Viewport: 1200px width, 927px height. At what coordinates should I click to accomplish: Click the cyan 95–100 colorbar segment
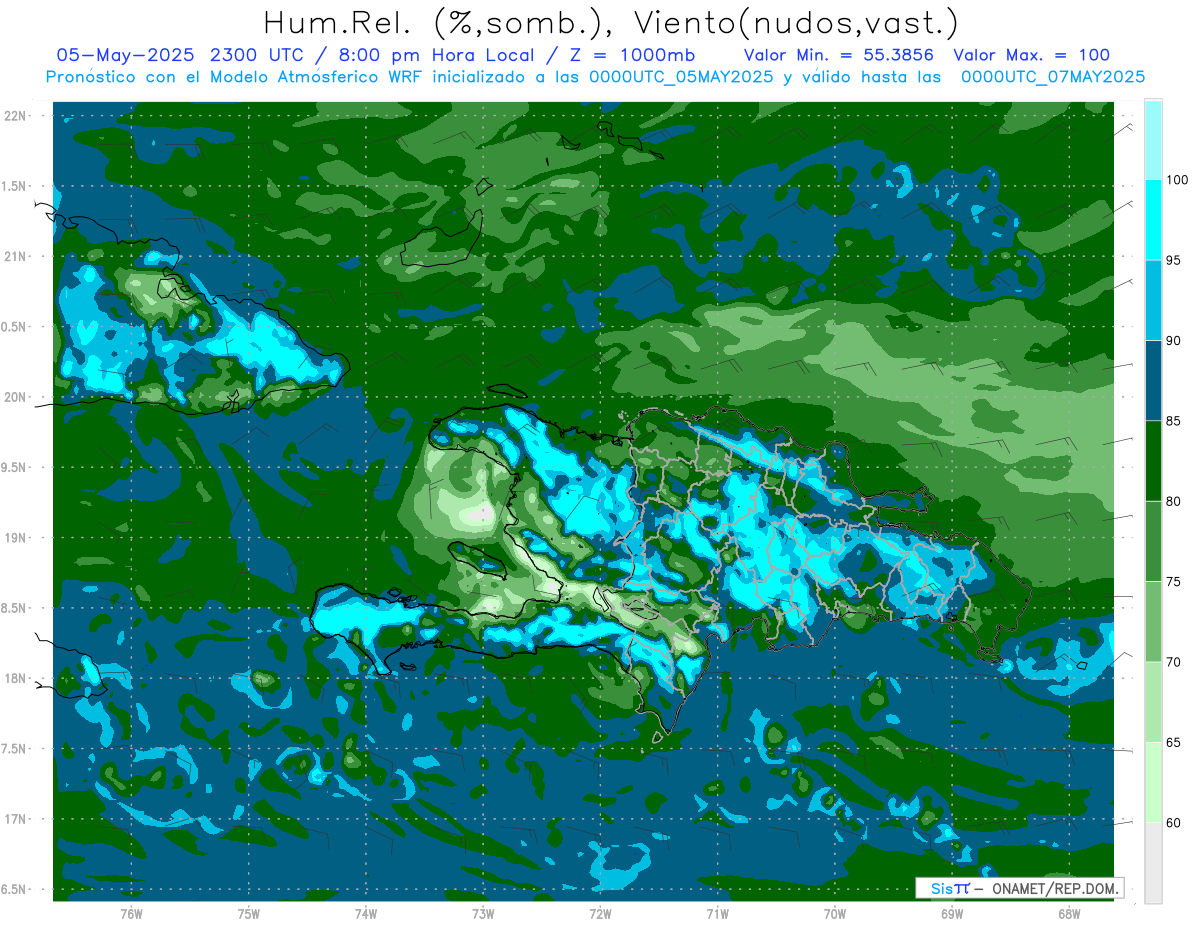tap(1153, 220)
